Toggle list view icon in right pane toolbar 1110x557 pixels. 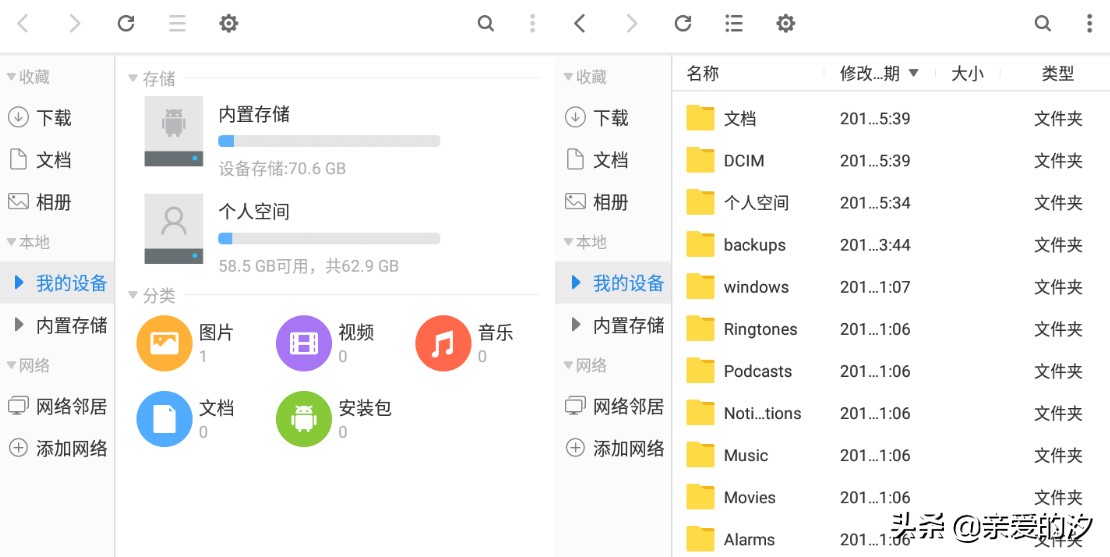tap(734, 23)
